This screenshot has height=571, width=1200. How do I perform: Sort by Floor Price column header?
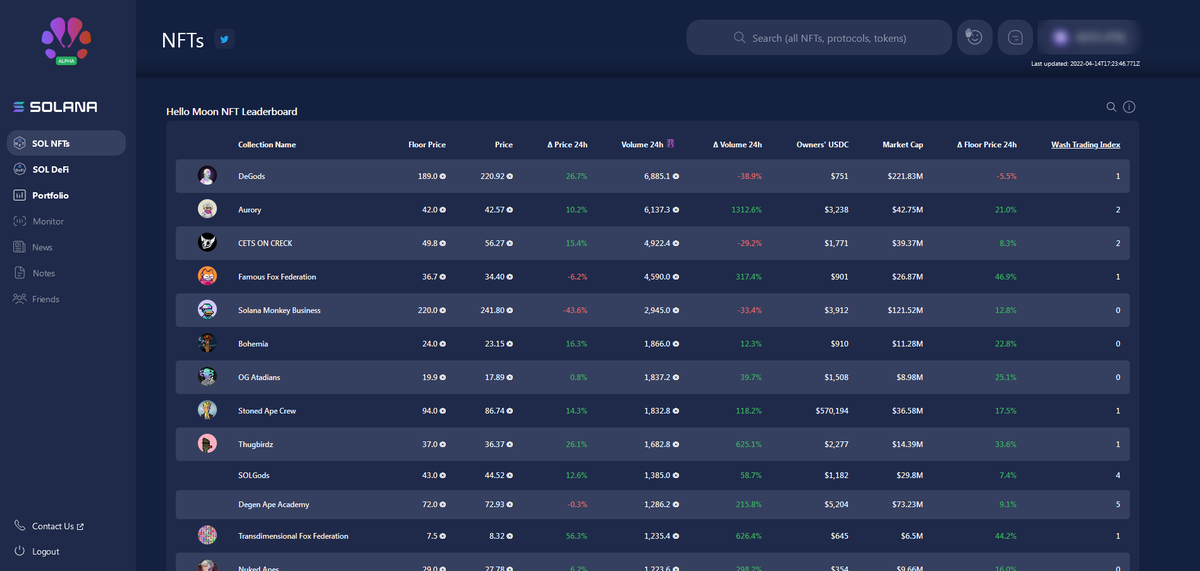click(x=427, y=145)
